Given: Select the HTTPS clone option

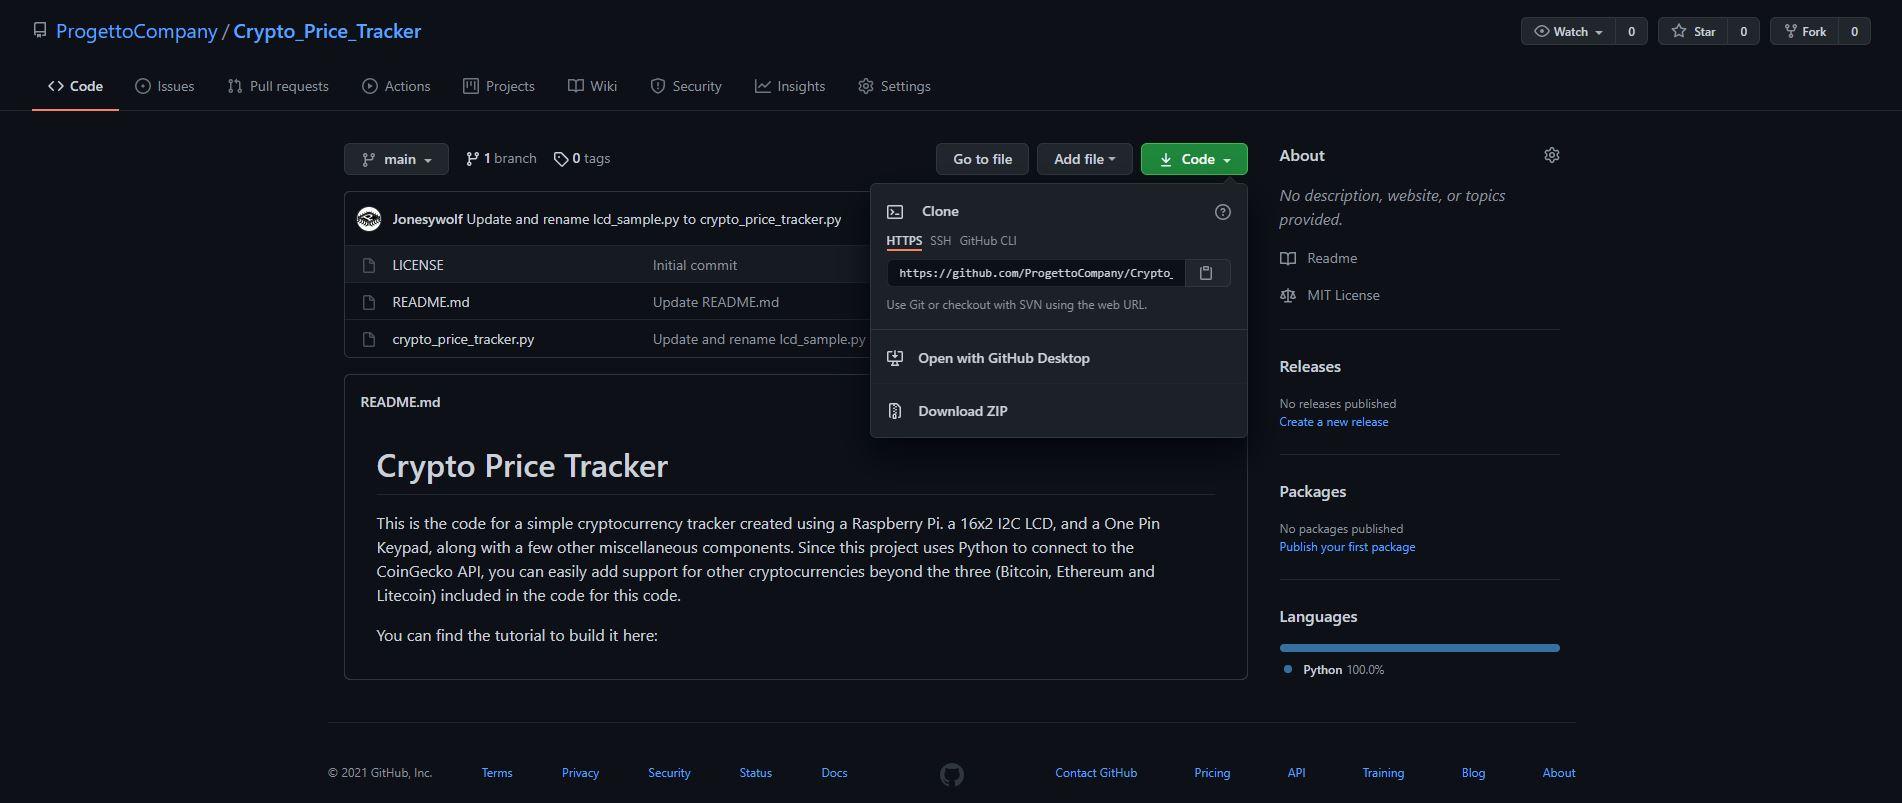Looking at the screenshot, I should tap(903, 241).
